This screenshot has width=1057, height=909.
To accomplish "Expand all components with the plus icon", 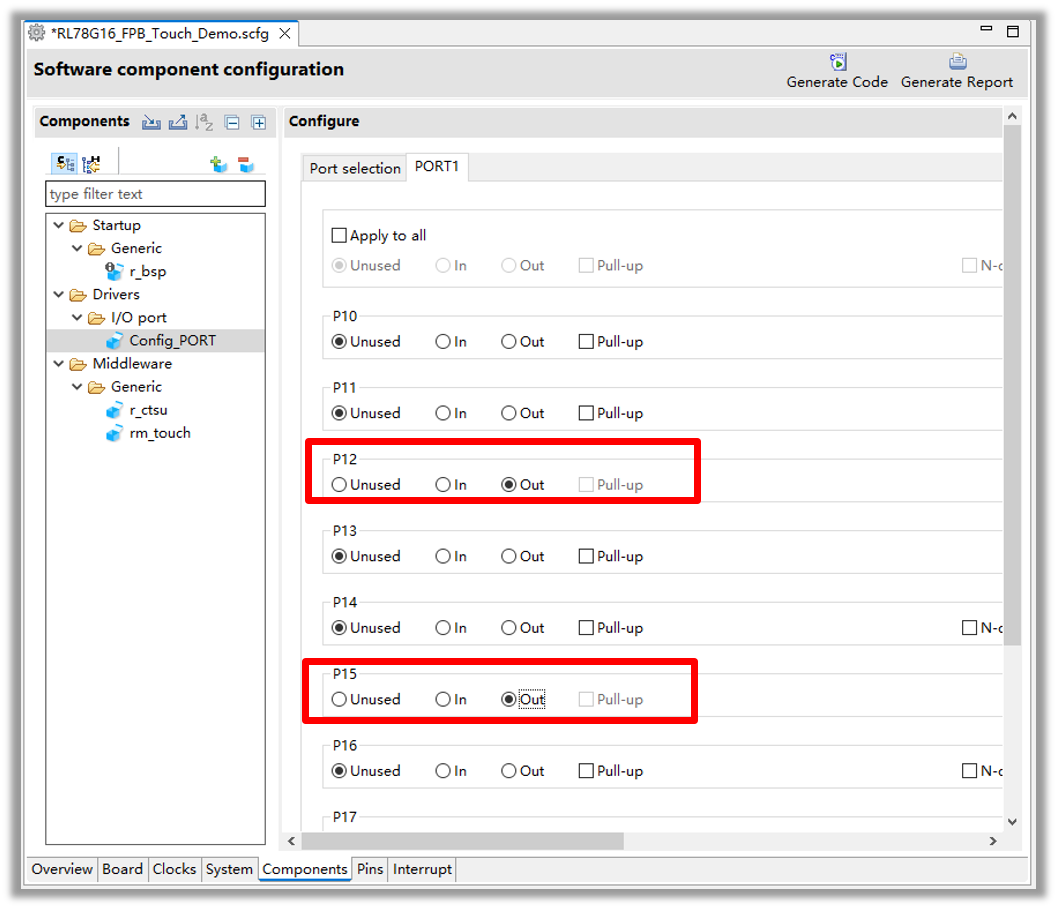I will click(258, 123).
